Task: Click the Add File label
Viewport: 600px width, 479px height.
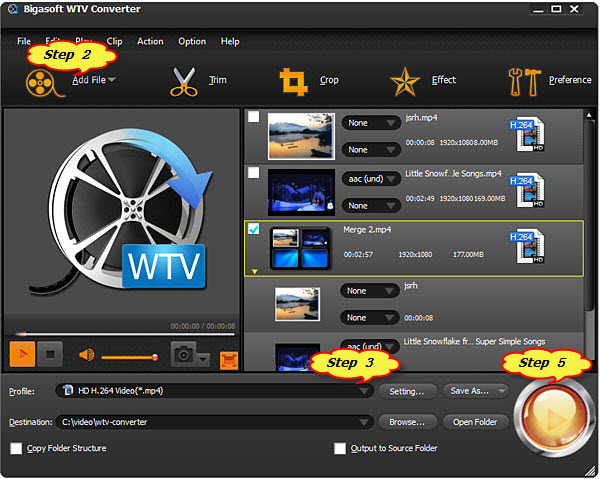Action: [x=89, y=80]
